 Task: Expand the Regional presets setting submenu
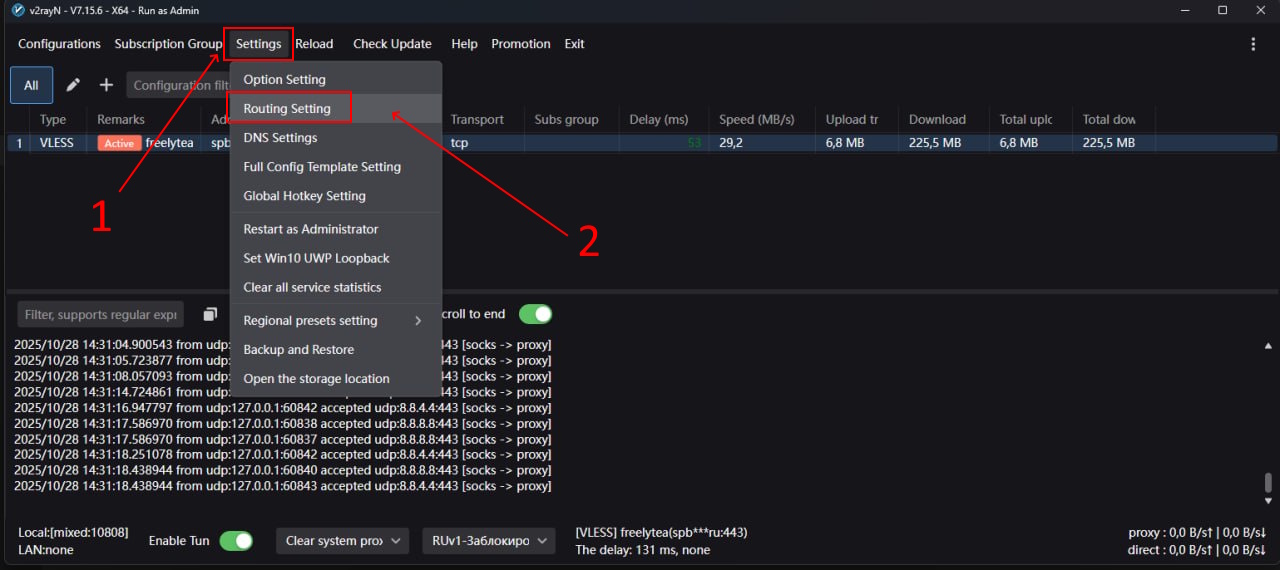(335, 321)
